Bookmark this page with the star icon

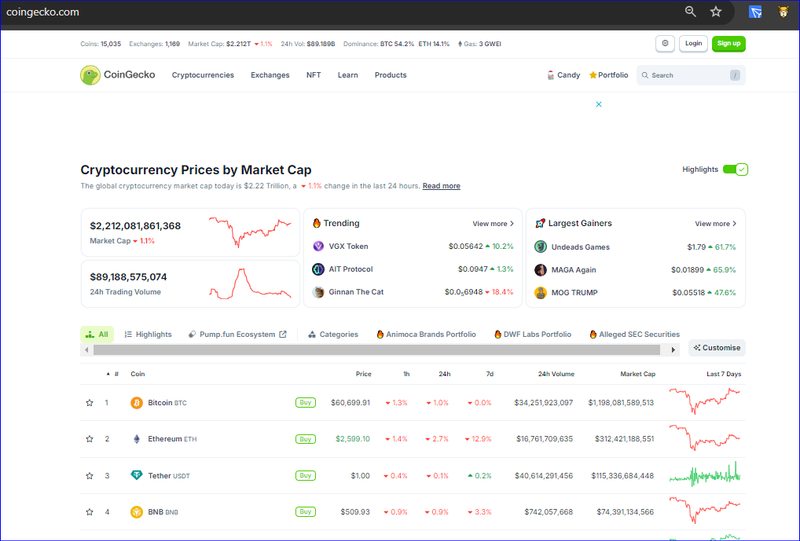716,11
